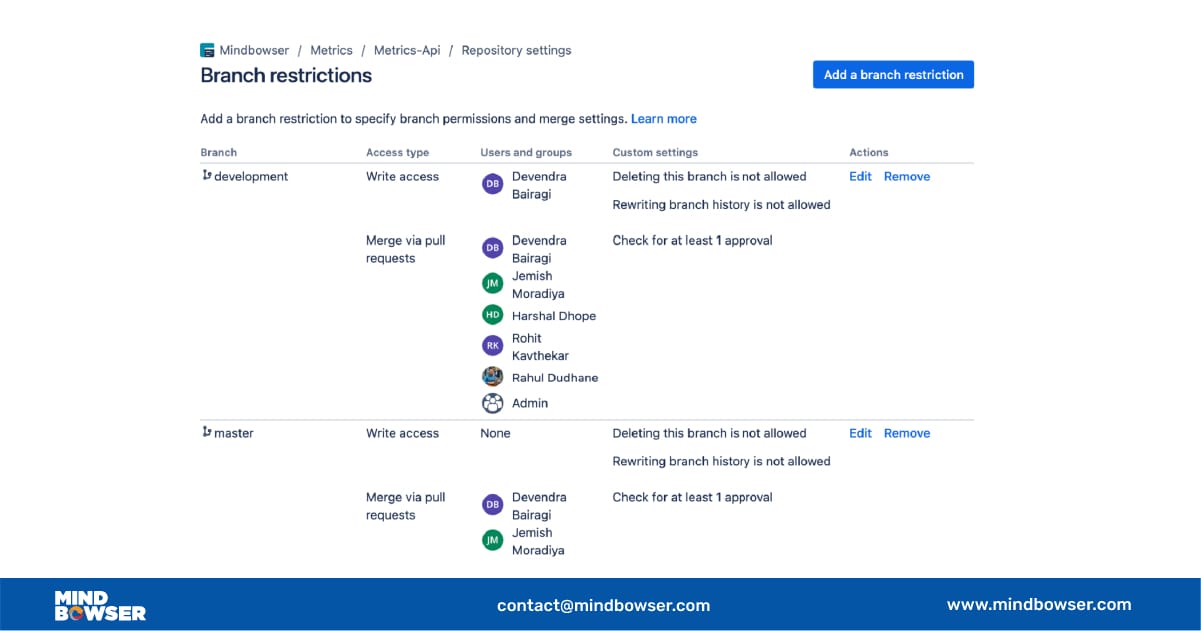1201x631 pixels.
Task: Click the Admin group icon
Action: (x=492, y=403)
